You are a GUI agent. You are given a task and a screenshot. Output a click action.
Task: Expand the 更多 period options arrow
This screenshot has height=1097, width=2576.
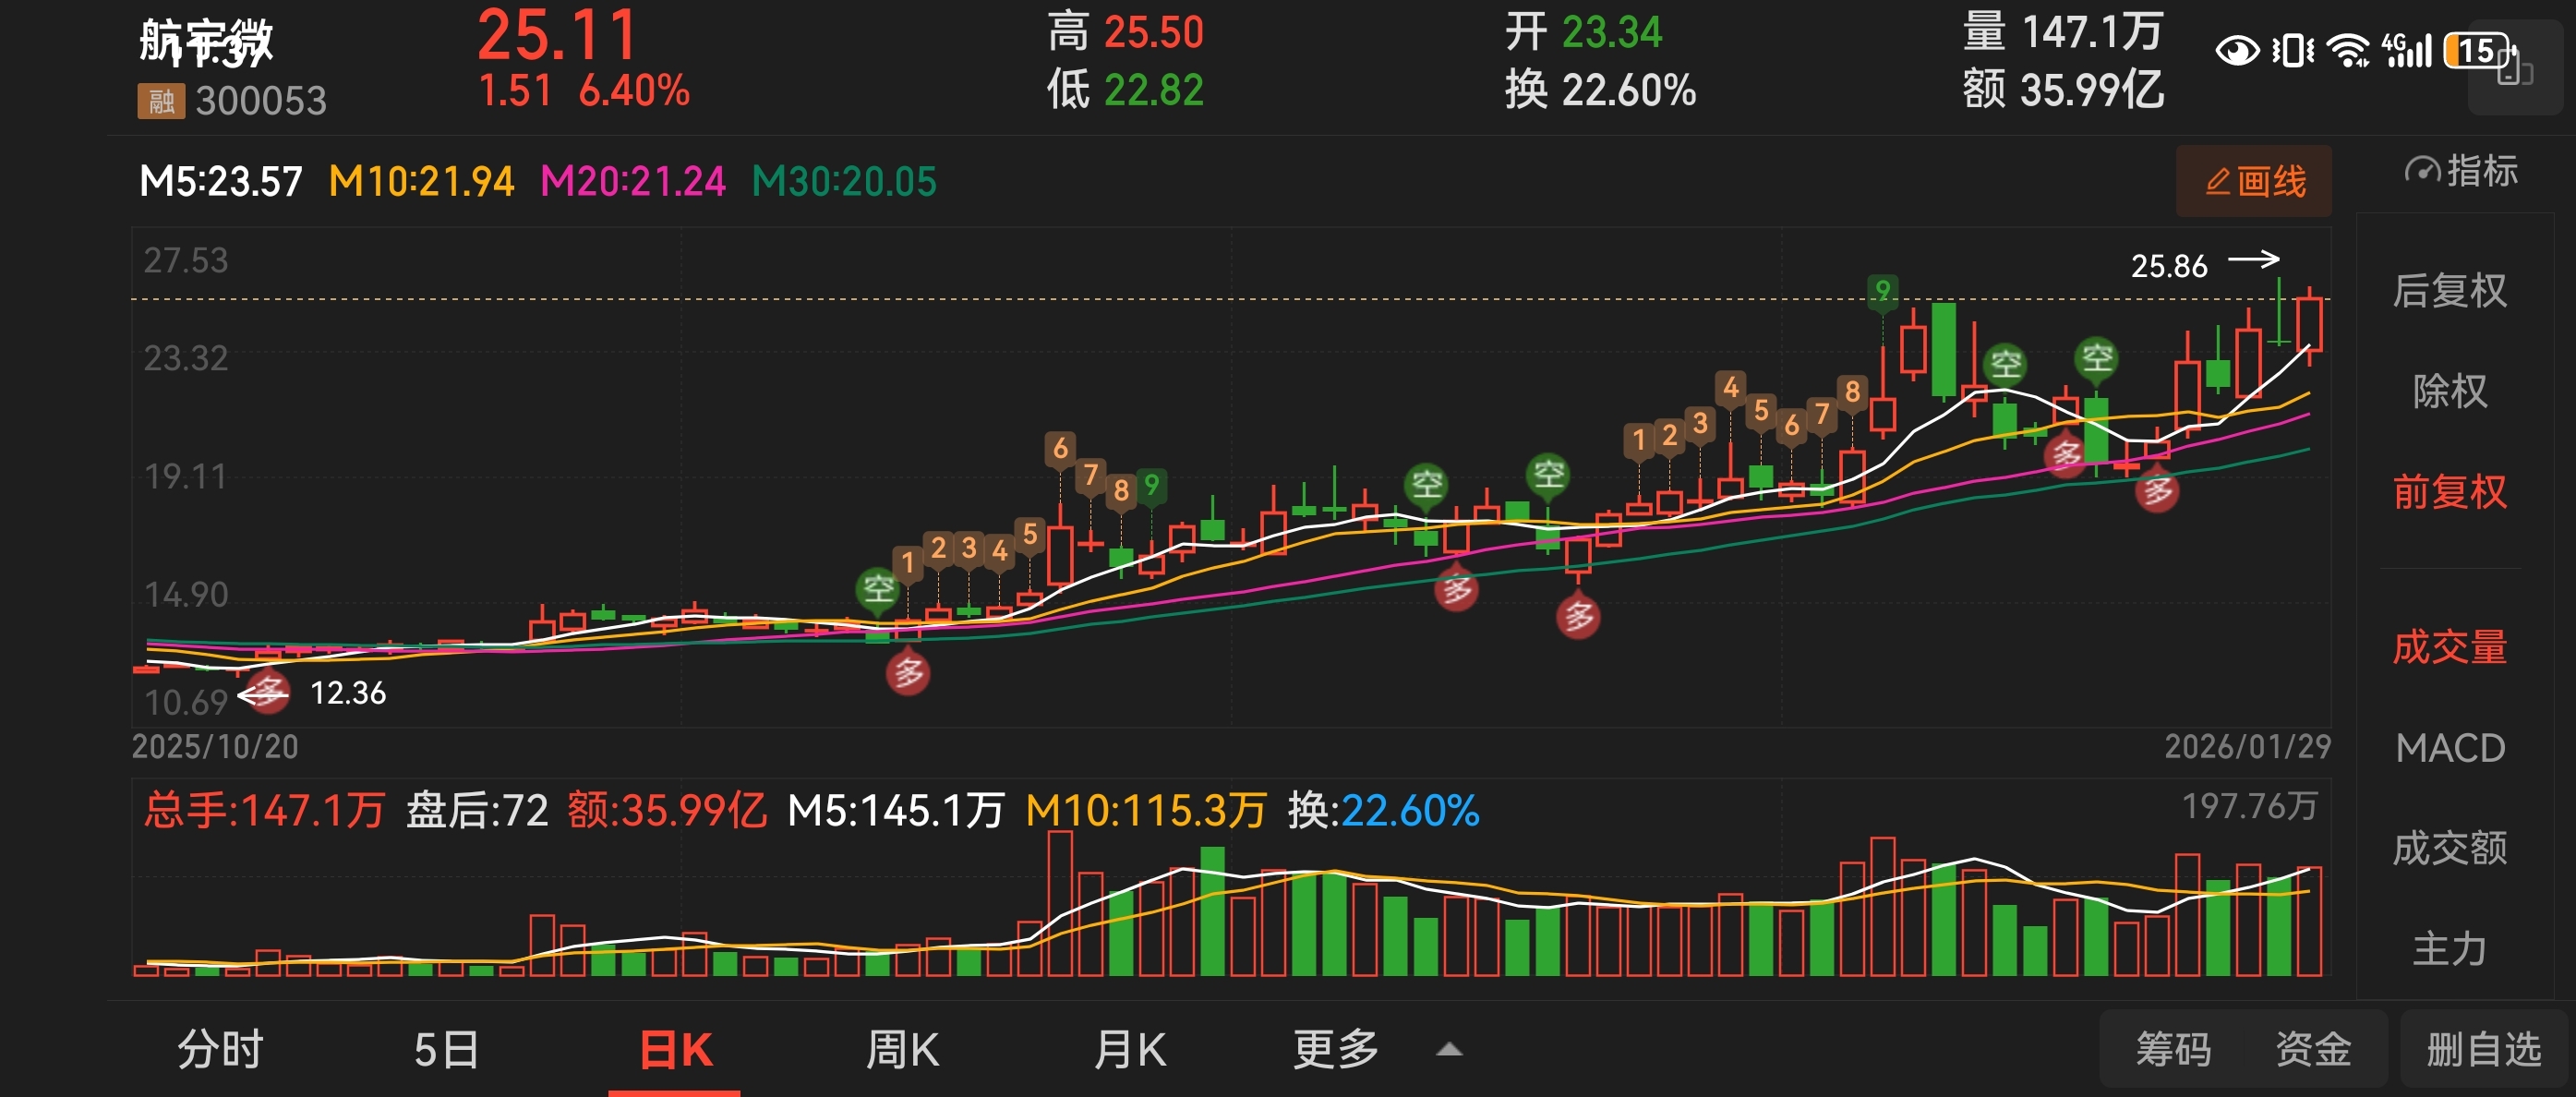(x=1449, y=1050)
